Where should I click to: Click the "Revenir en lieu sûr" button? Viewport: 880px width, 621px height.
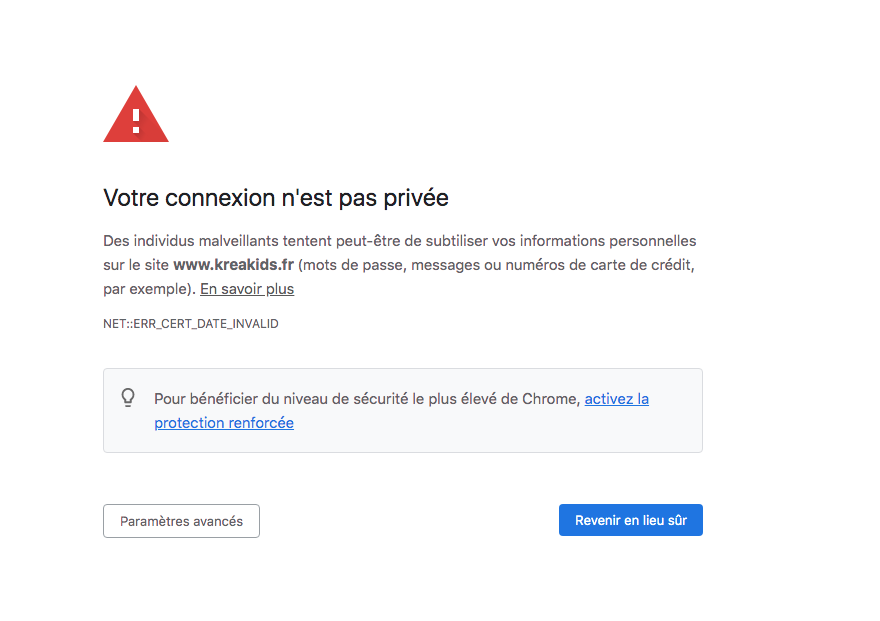[x=630, y=520]
